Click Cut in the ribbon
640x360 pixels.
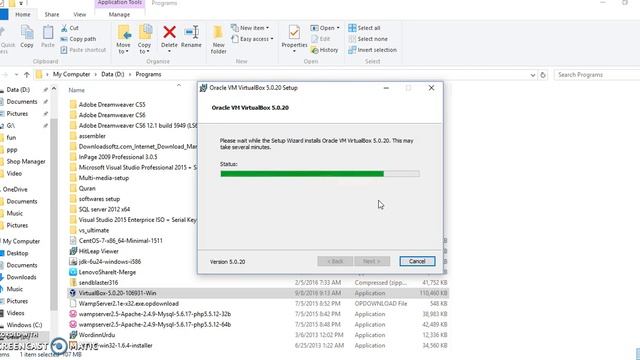69,28
